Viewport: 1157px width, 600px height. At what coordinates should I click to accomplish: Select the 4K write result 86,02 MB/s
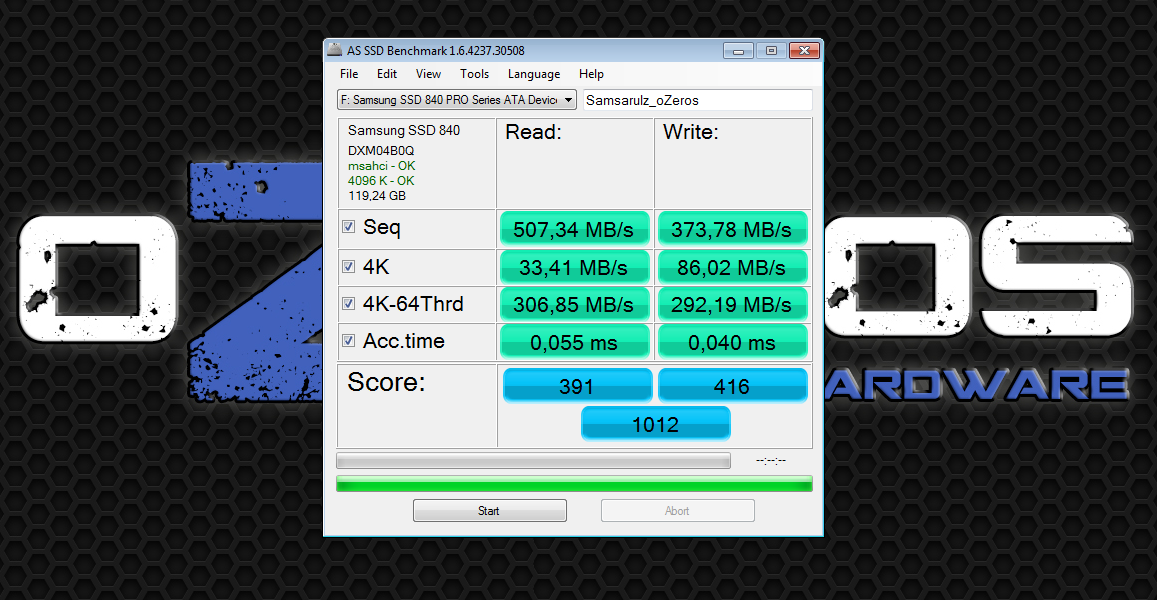(732, 267)
